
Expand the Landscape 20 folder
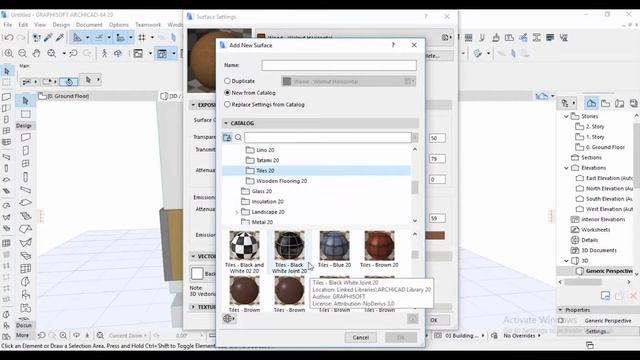[237, 212]
